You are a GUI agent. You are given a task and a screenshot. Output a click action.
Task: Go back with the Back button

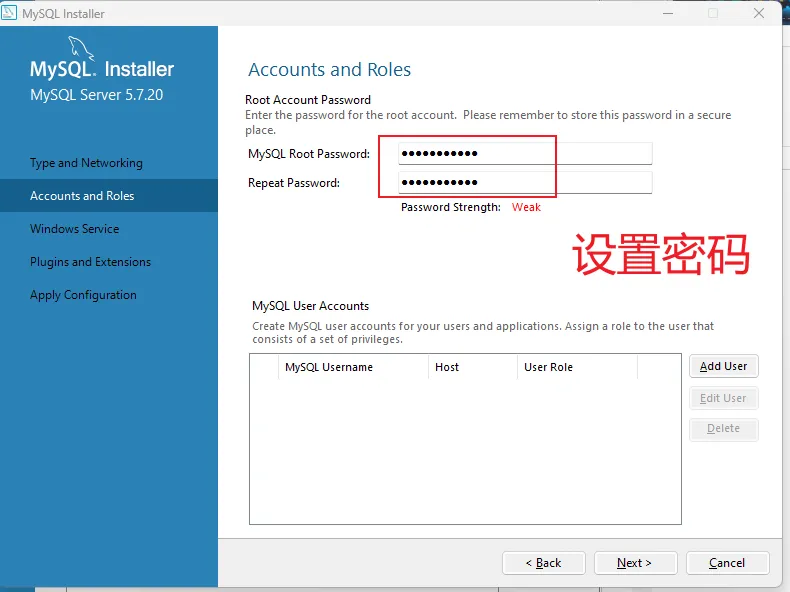(x=543, y=563)
